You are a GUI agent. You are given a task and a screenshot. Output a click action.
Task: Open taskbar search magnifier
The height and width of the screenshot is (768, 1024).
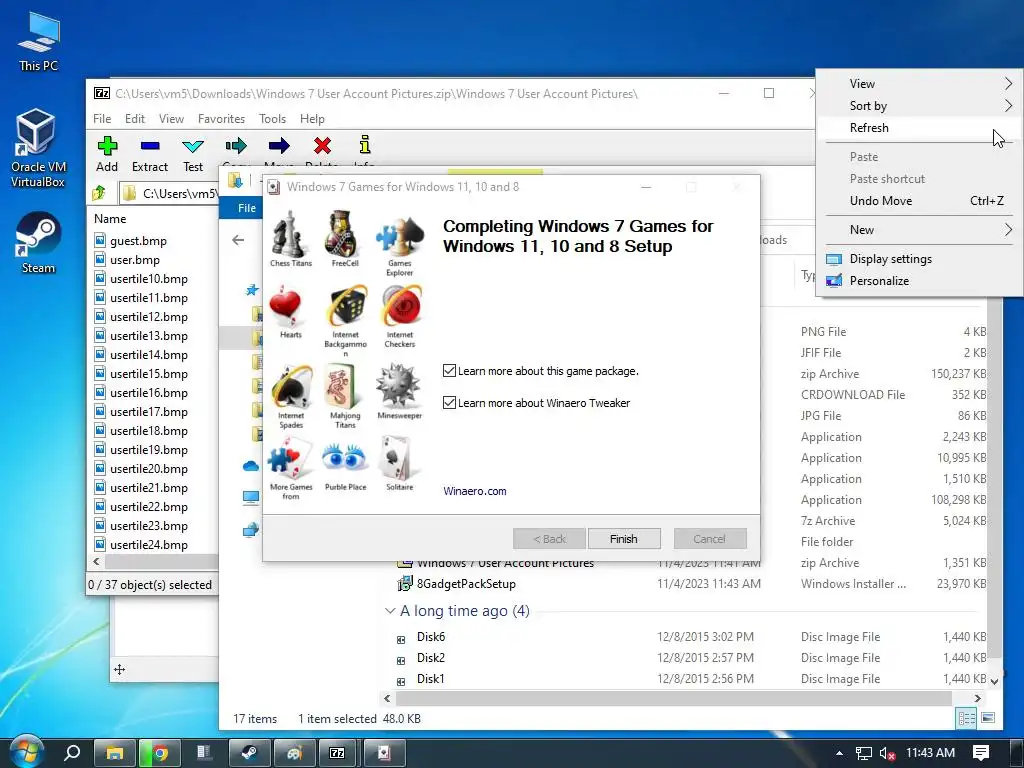pyautogui.click(x=71, y=753)
